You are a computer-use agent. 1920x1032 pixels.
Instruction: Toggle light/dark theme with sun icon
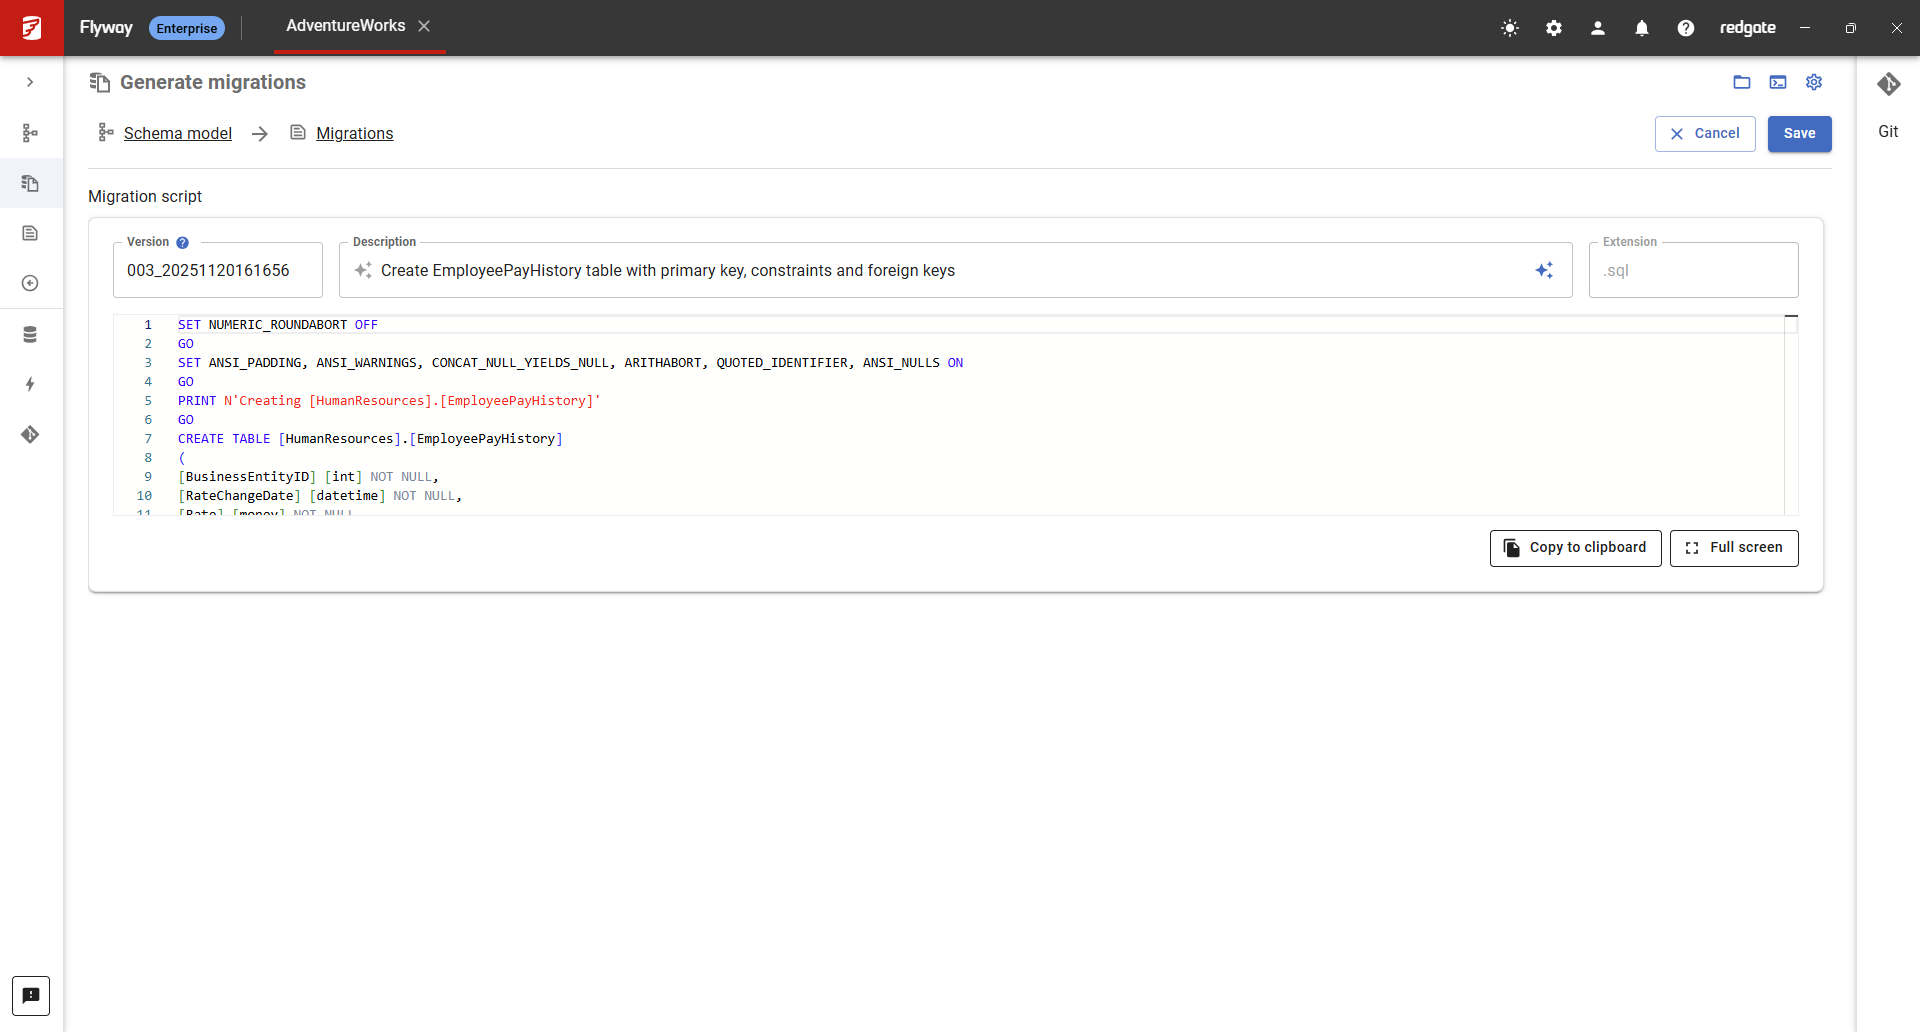1509,28
